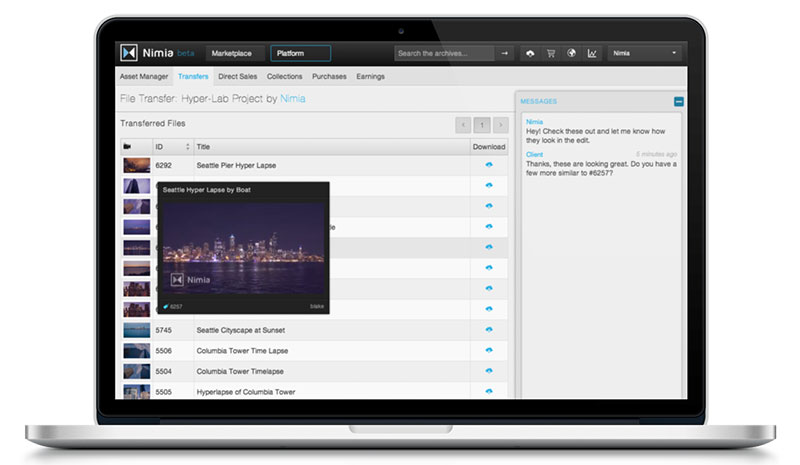Click the 6257 ID in preview popup
Image resolution: width=800 pixels, height=465 pixels.
176,307
